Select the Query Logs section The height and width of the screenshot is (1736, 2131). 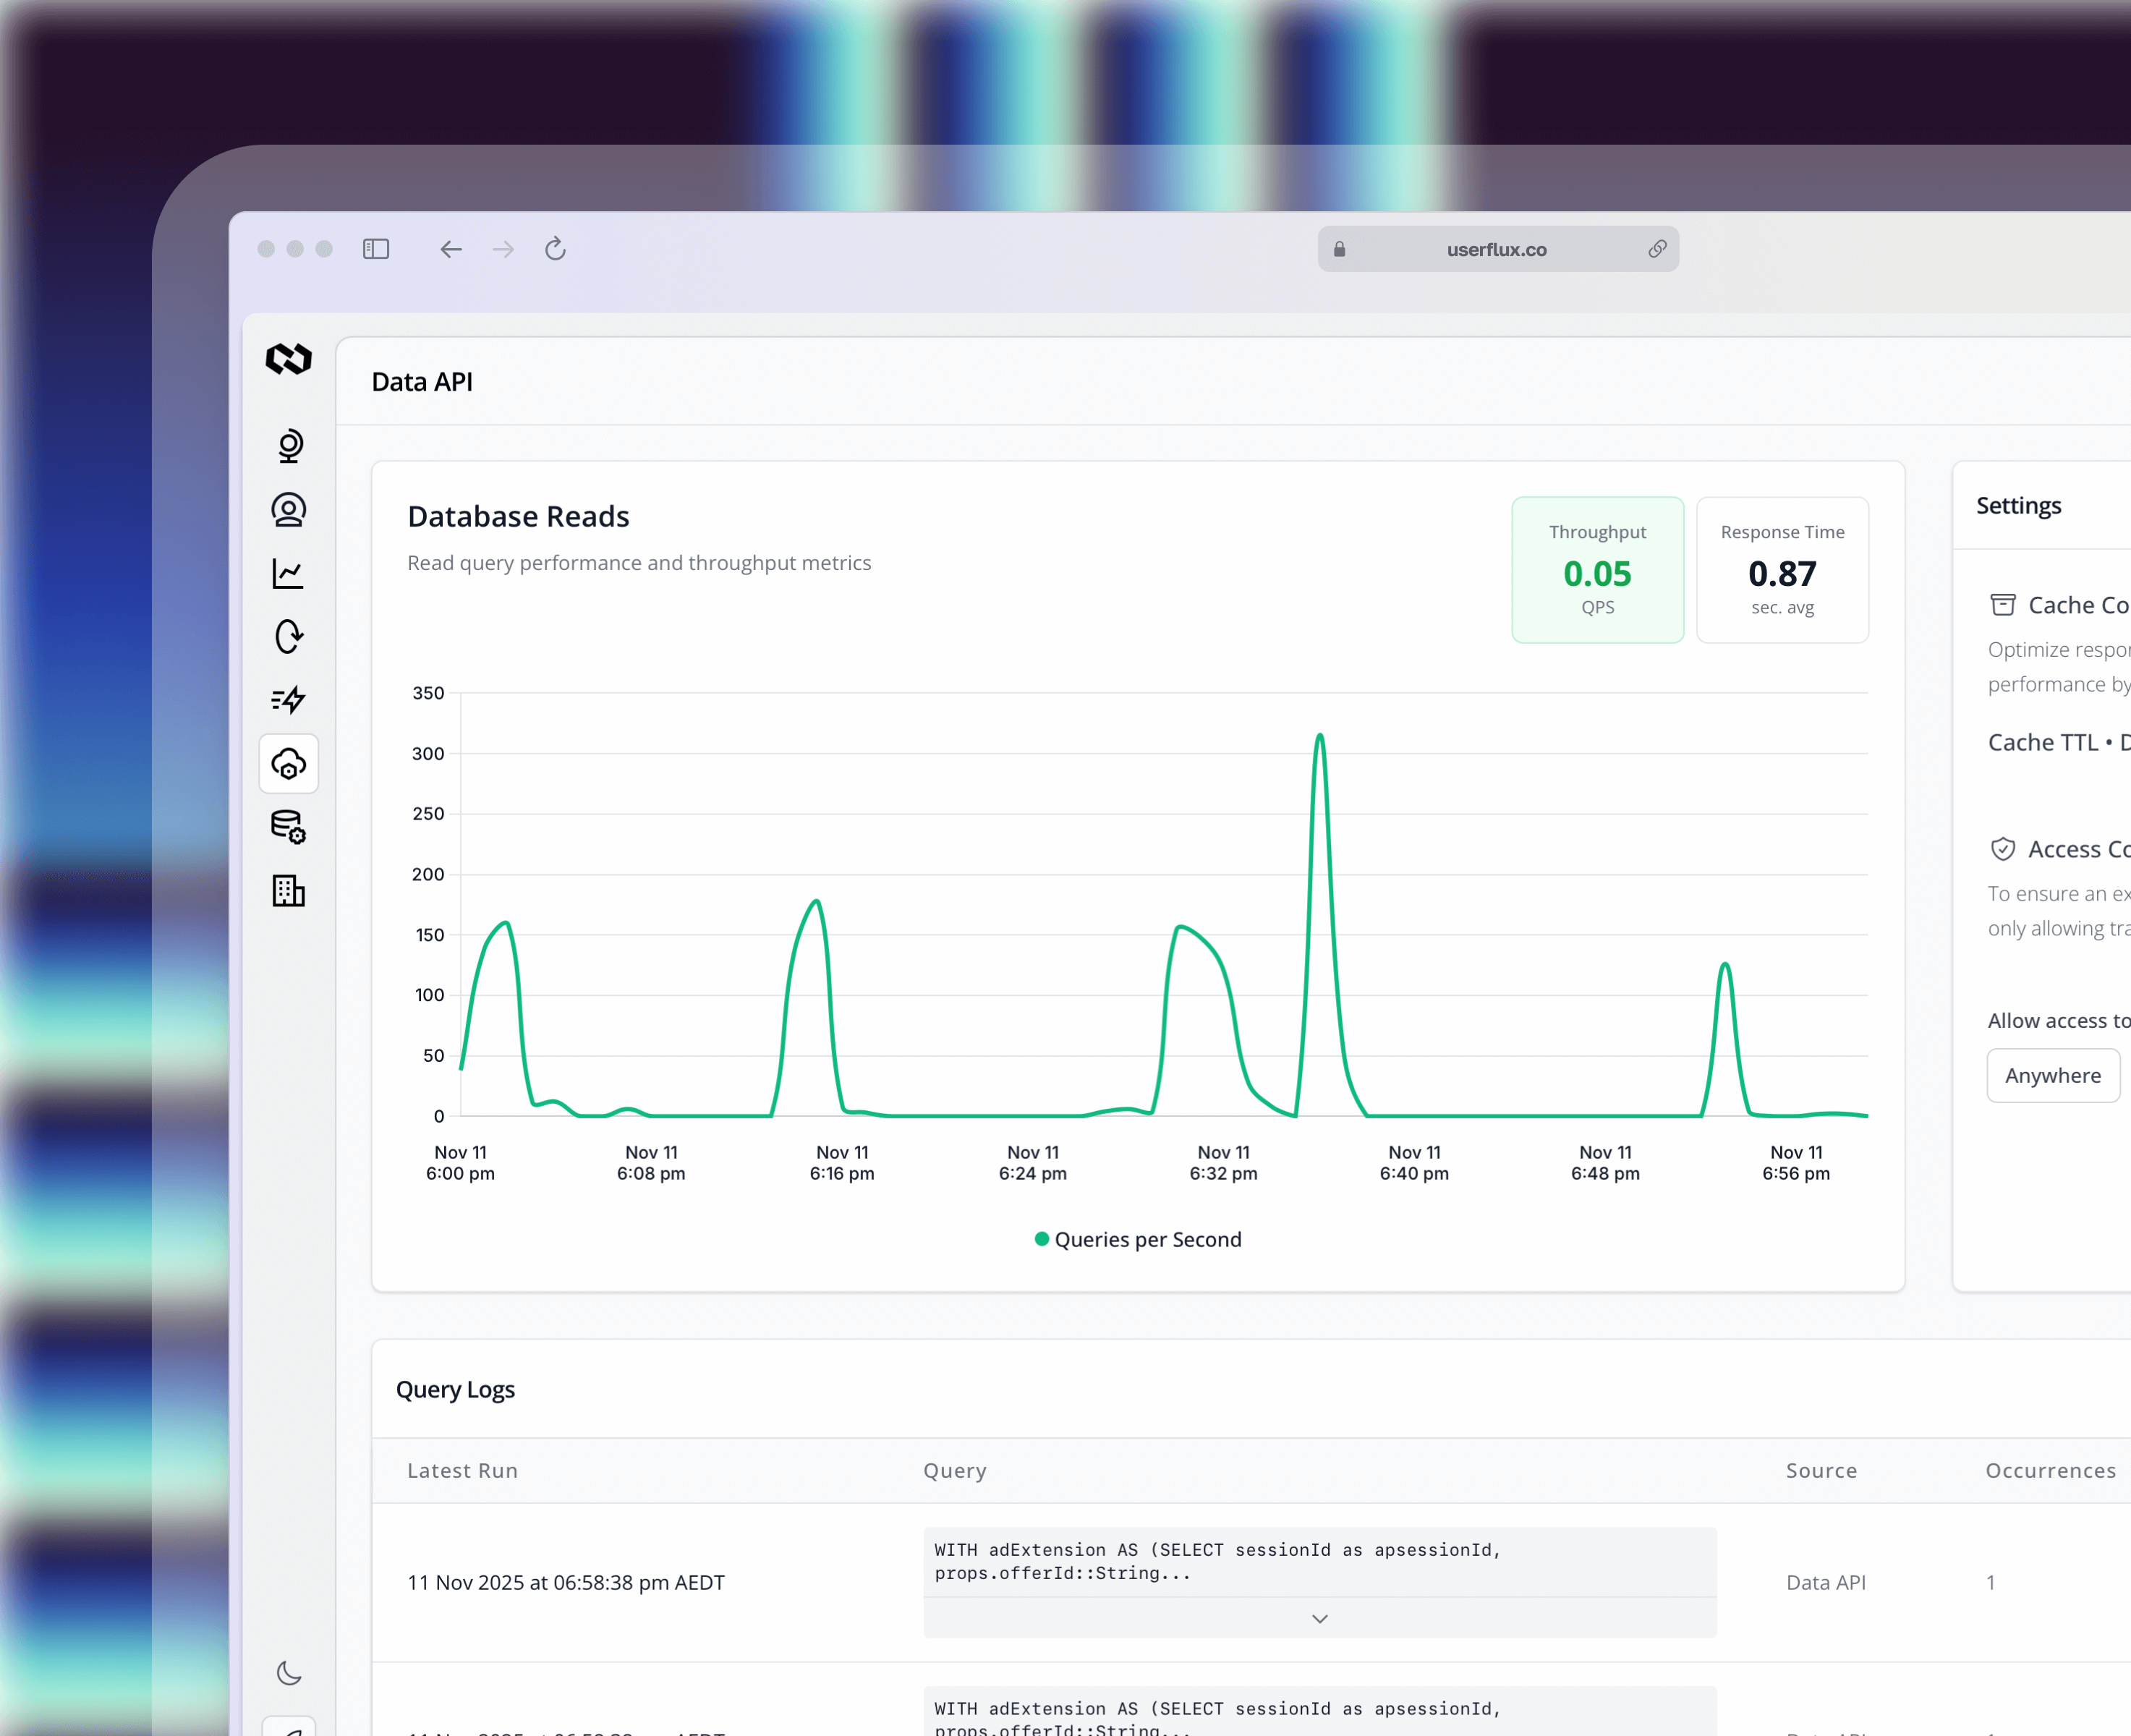(455, 1389)
